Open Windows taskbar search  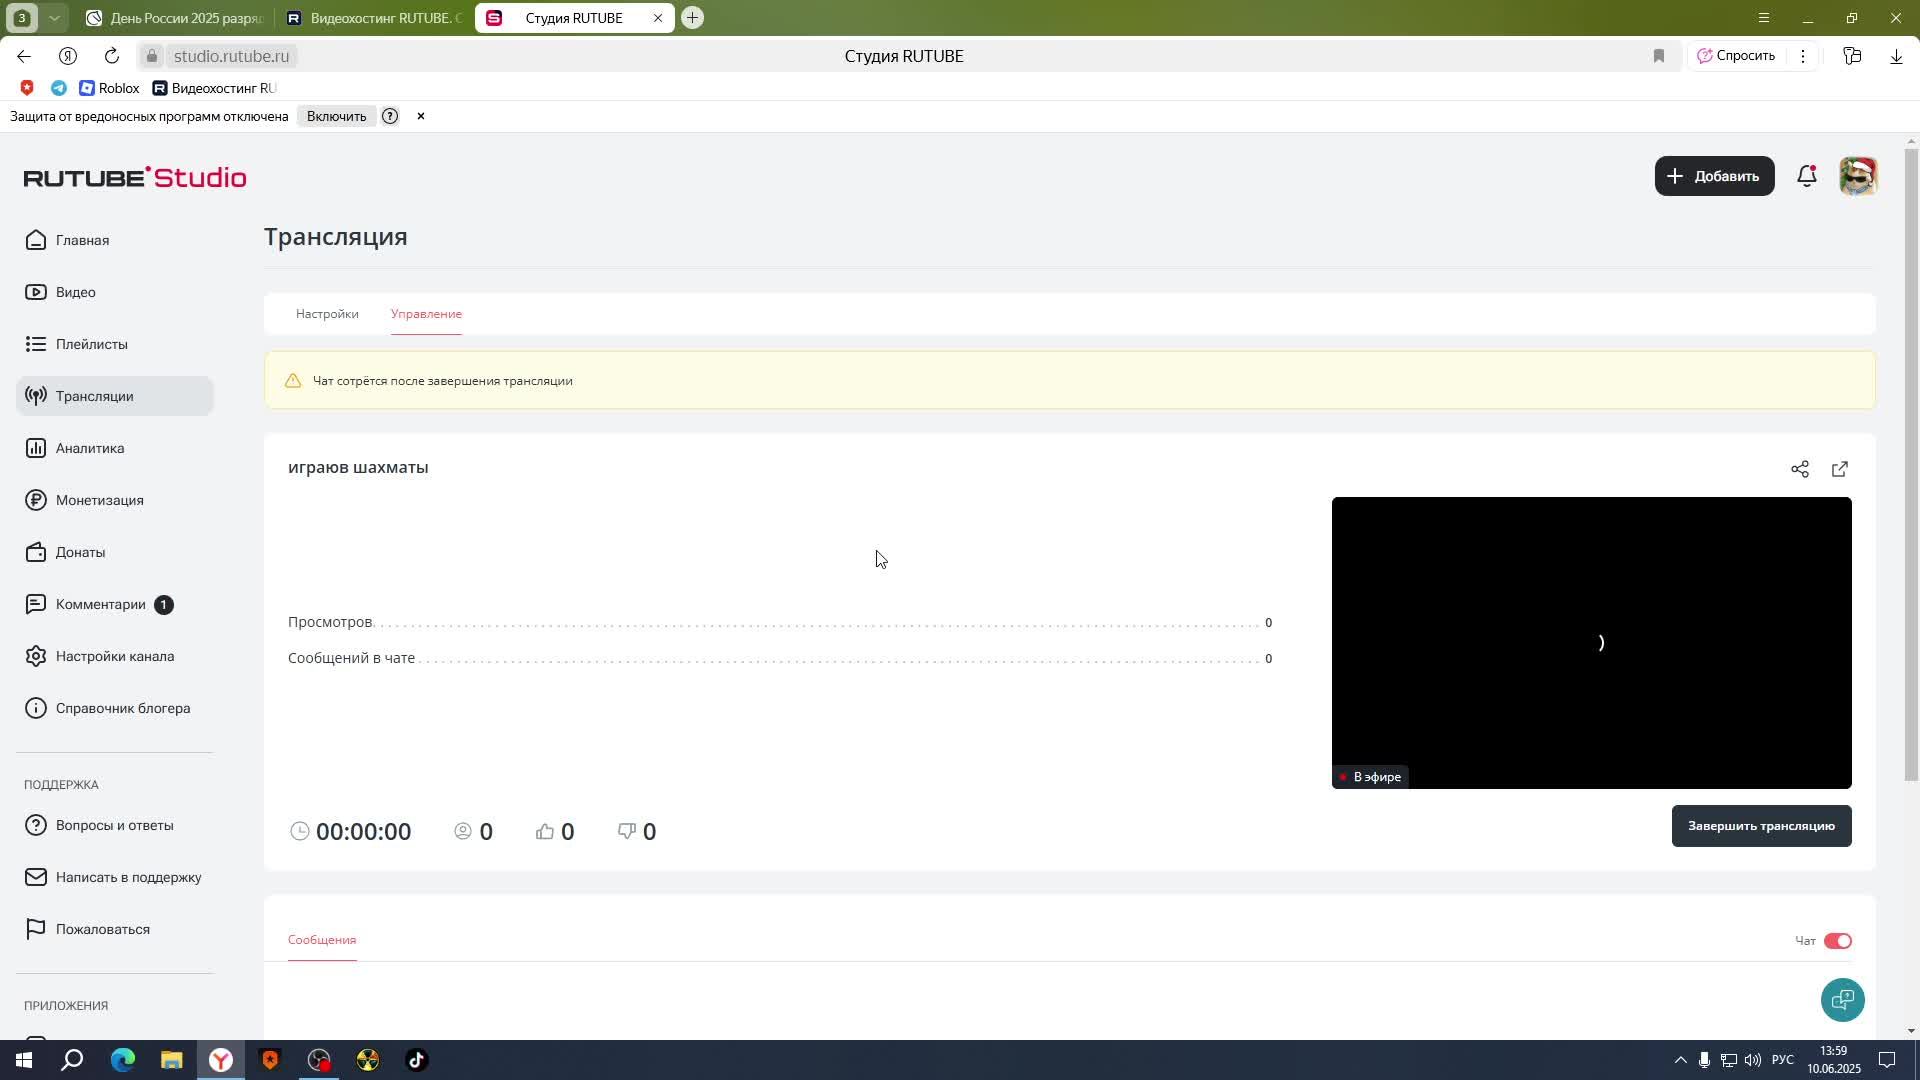(73, 1060)
